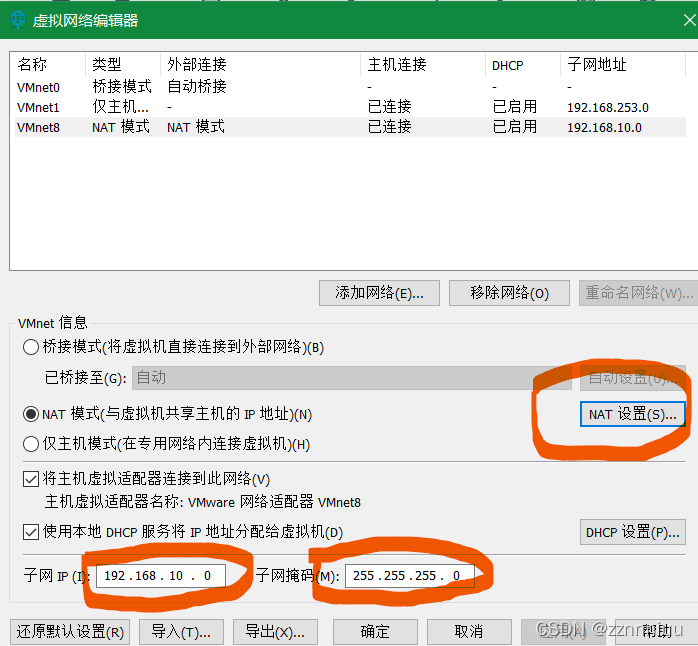Select the 桥接模式 radio button

point(31,347)
